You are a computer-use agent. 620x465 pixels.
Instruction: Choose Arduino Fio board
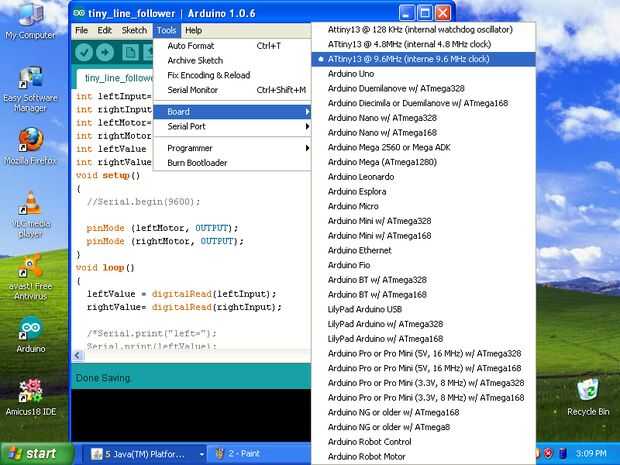tap(423, 265)
